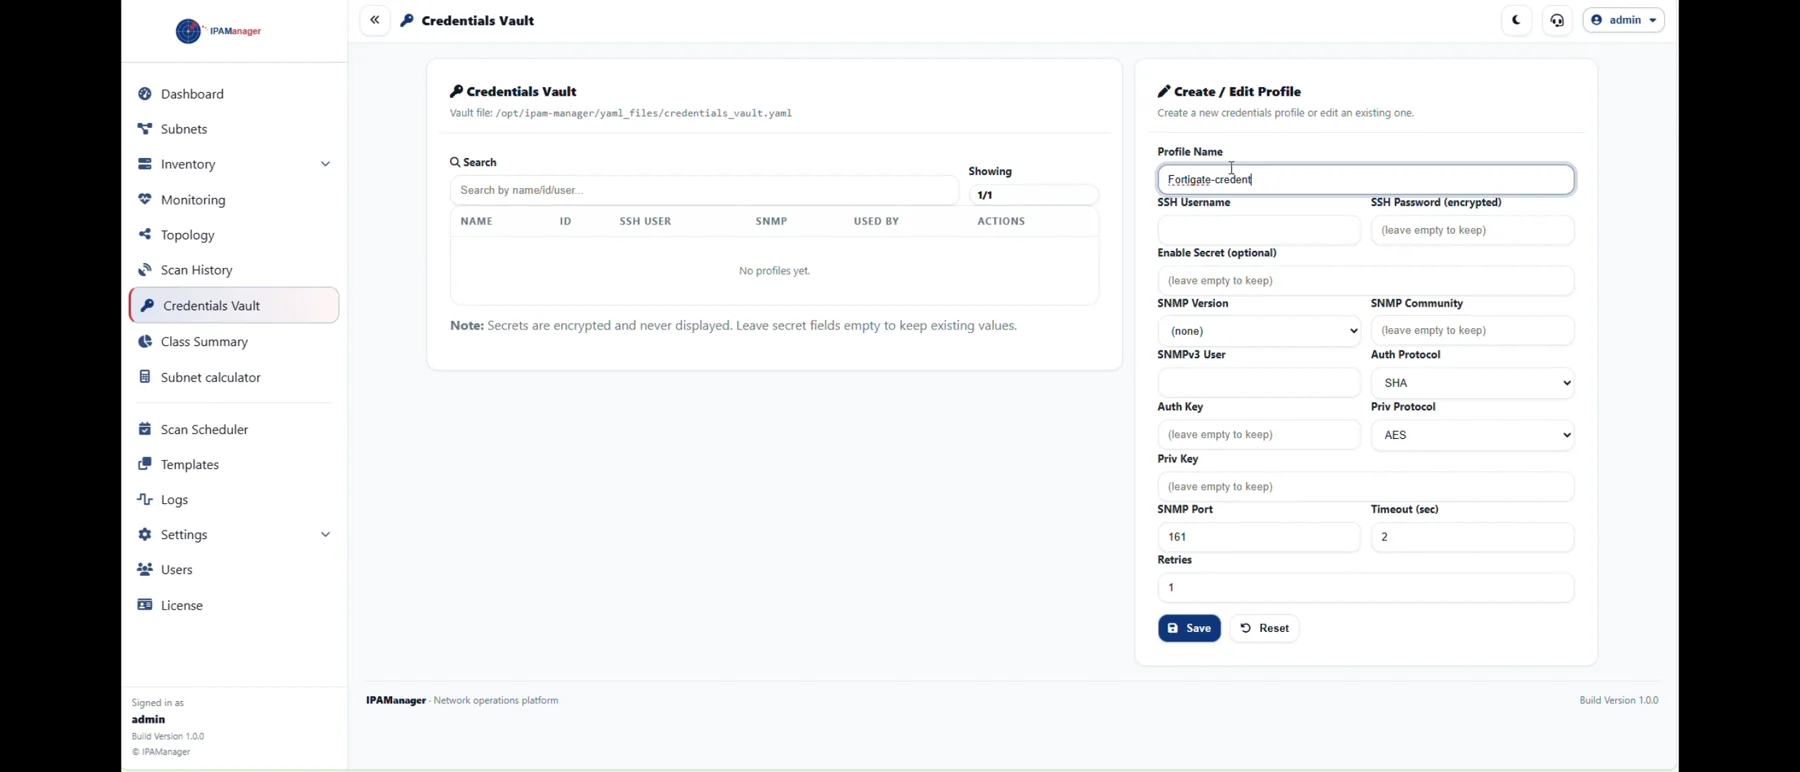Open License page
The height and width of the screenshot is (772, 1800).
(x=234, y=605)
